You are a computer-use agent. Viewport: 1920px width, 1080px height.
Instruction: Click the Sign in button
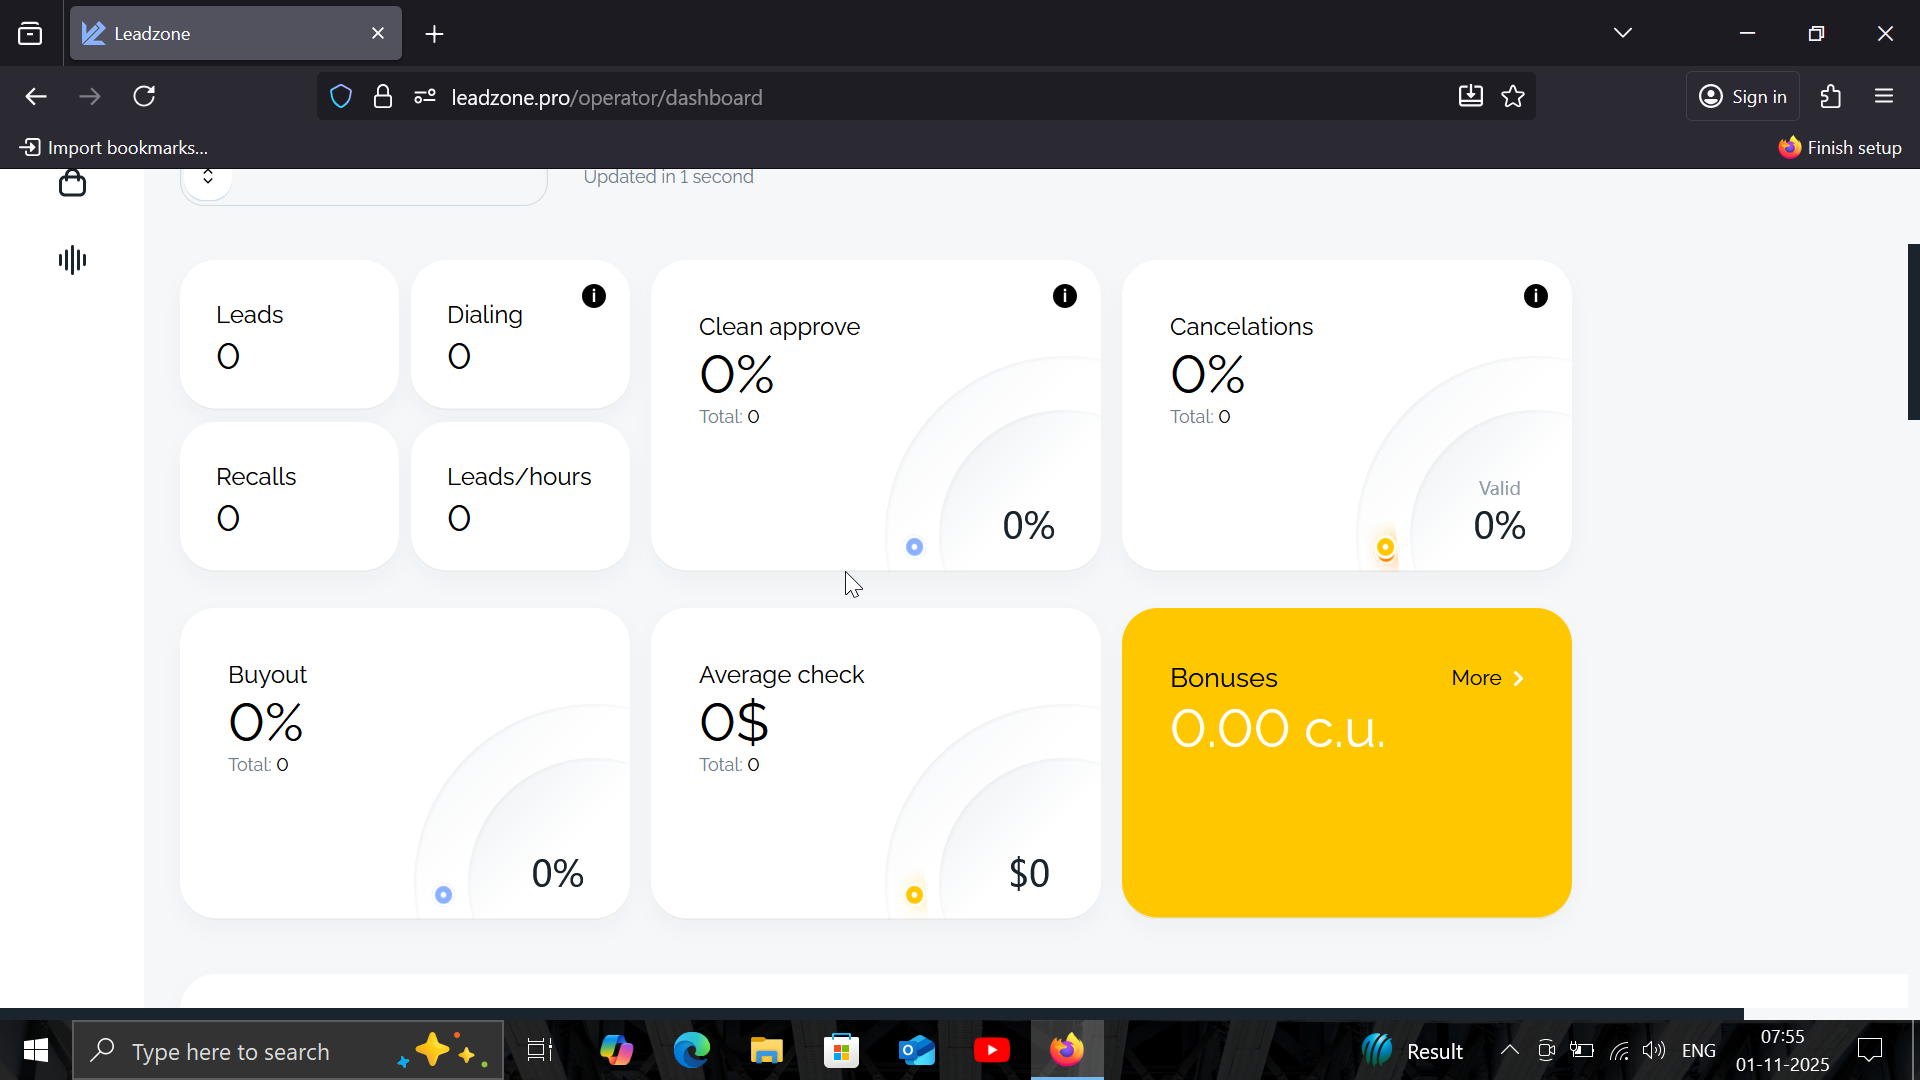click(1743, 97)
